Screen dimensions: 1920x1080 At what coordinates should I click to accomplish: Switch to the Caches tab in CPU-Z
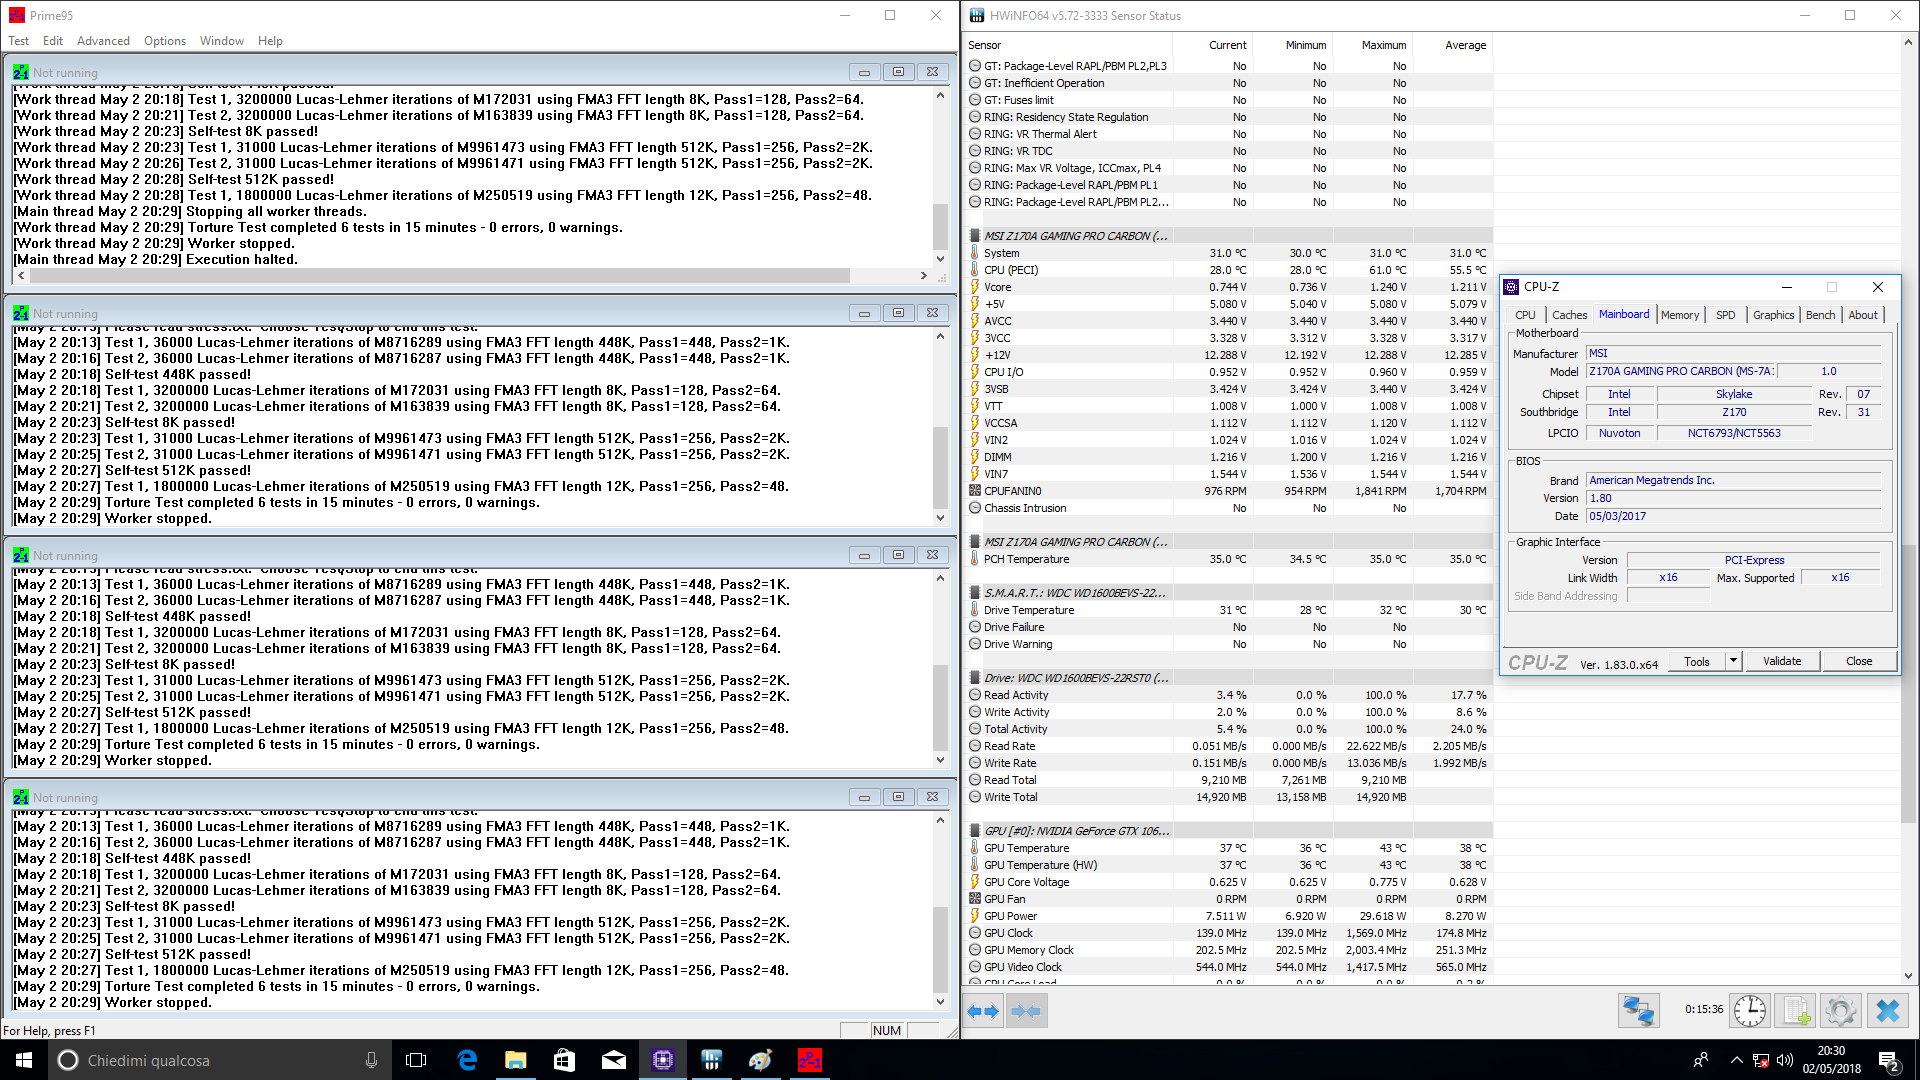coord(1569,315)
